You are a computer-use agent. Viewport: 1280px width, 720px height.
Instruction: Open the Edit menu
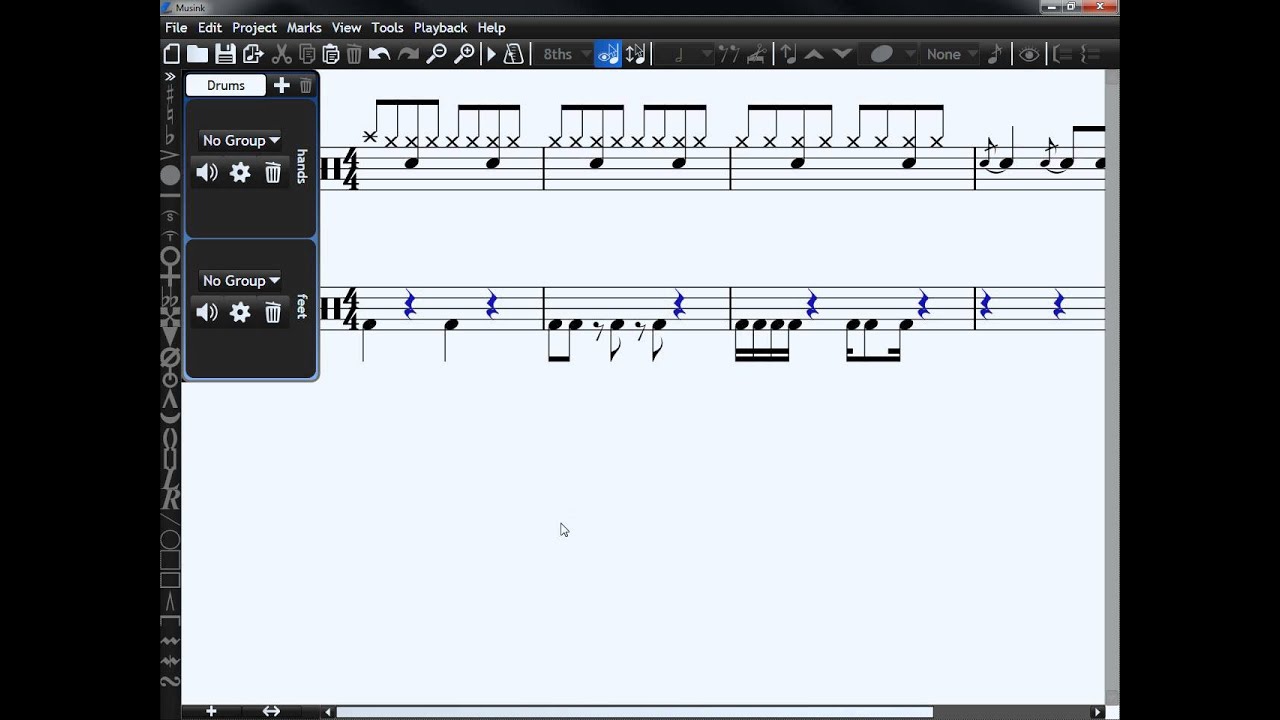[x=209, y=28]
